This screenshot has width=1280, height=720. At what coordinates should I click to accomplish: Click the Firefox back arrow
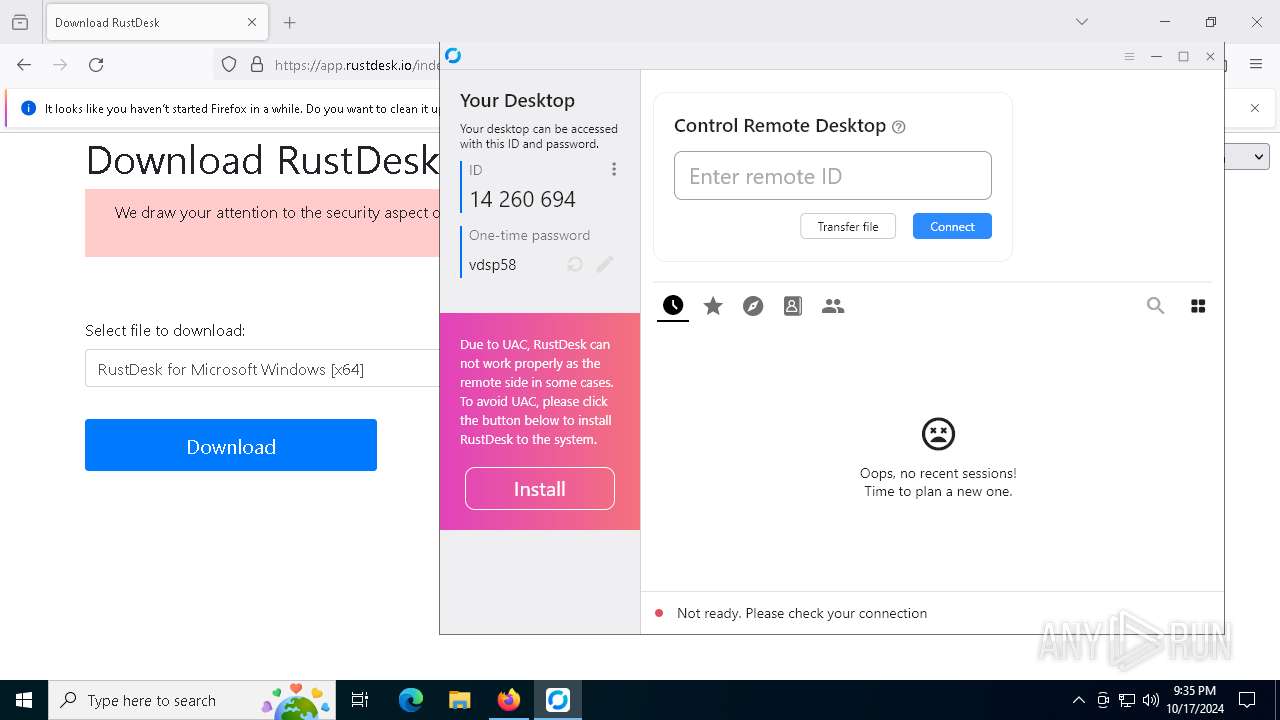(x=24, y=64)
